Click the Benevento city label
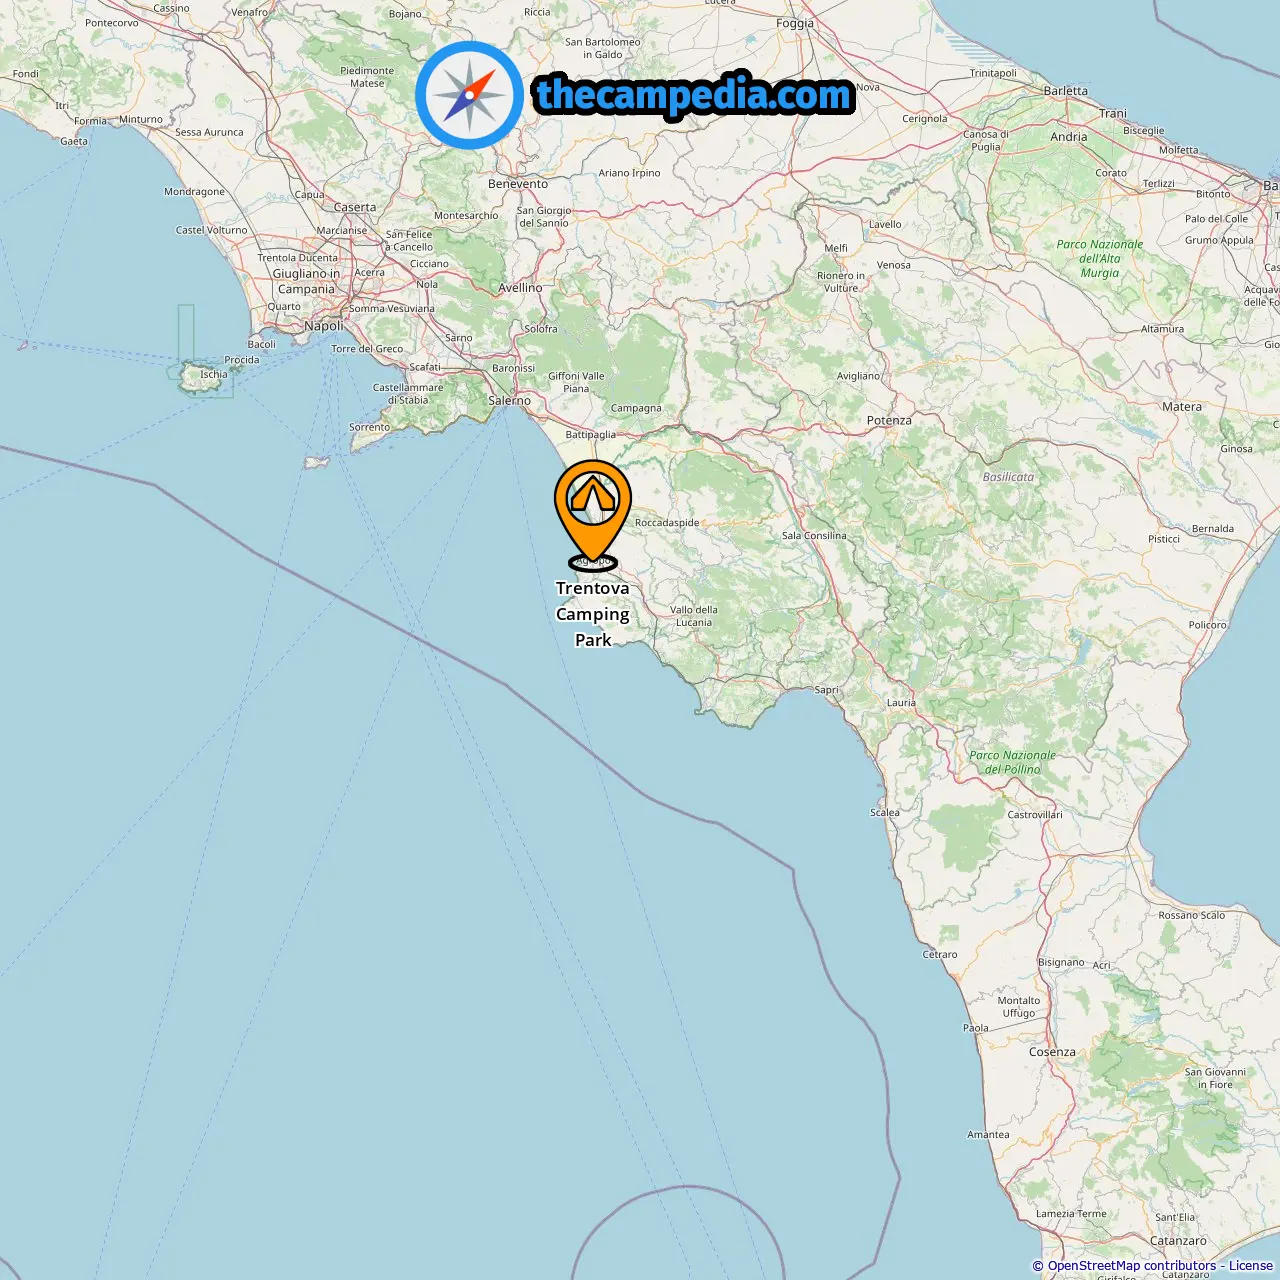The image size is (1280, 1280). [518, 184]
